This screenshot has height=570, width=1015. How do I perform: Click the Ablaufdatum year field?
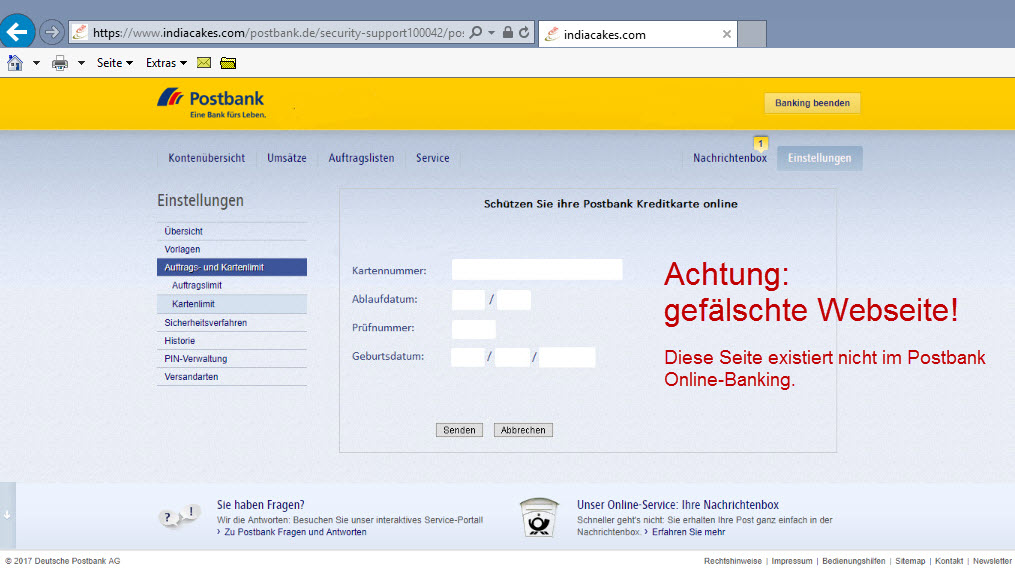click(514, 300)
